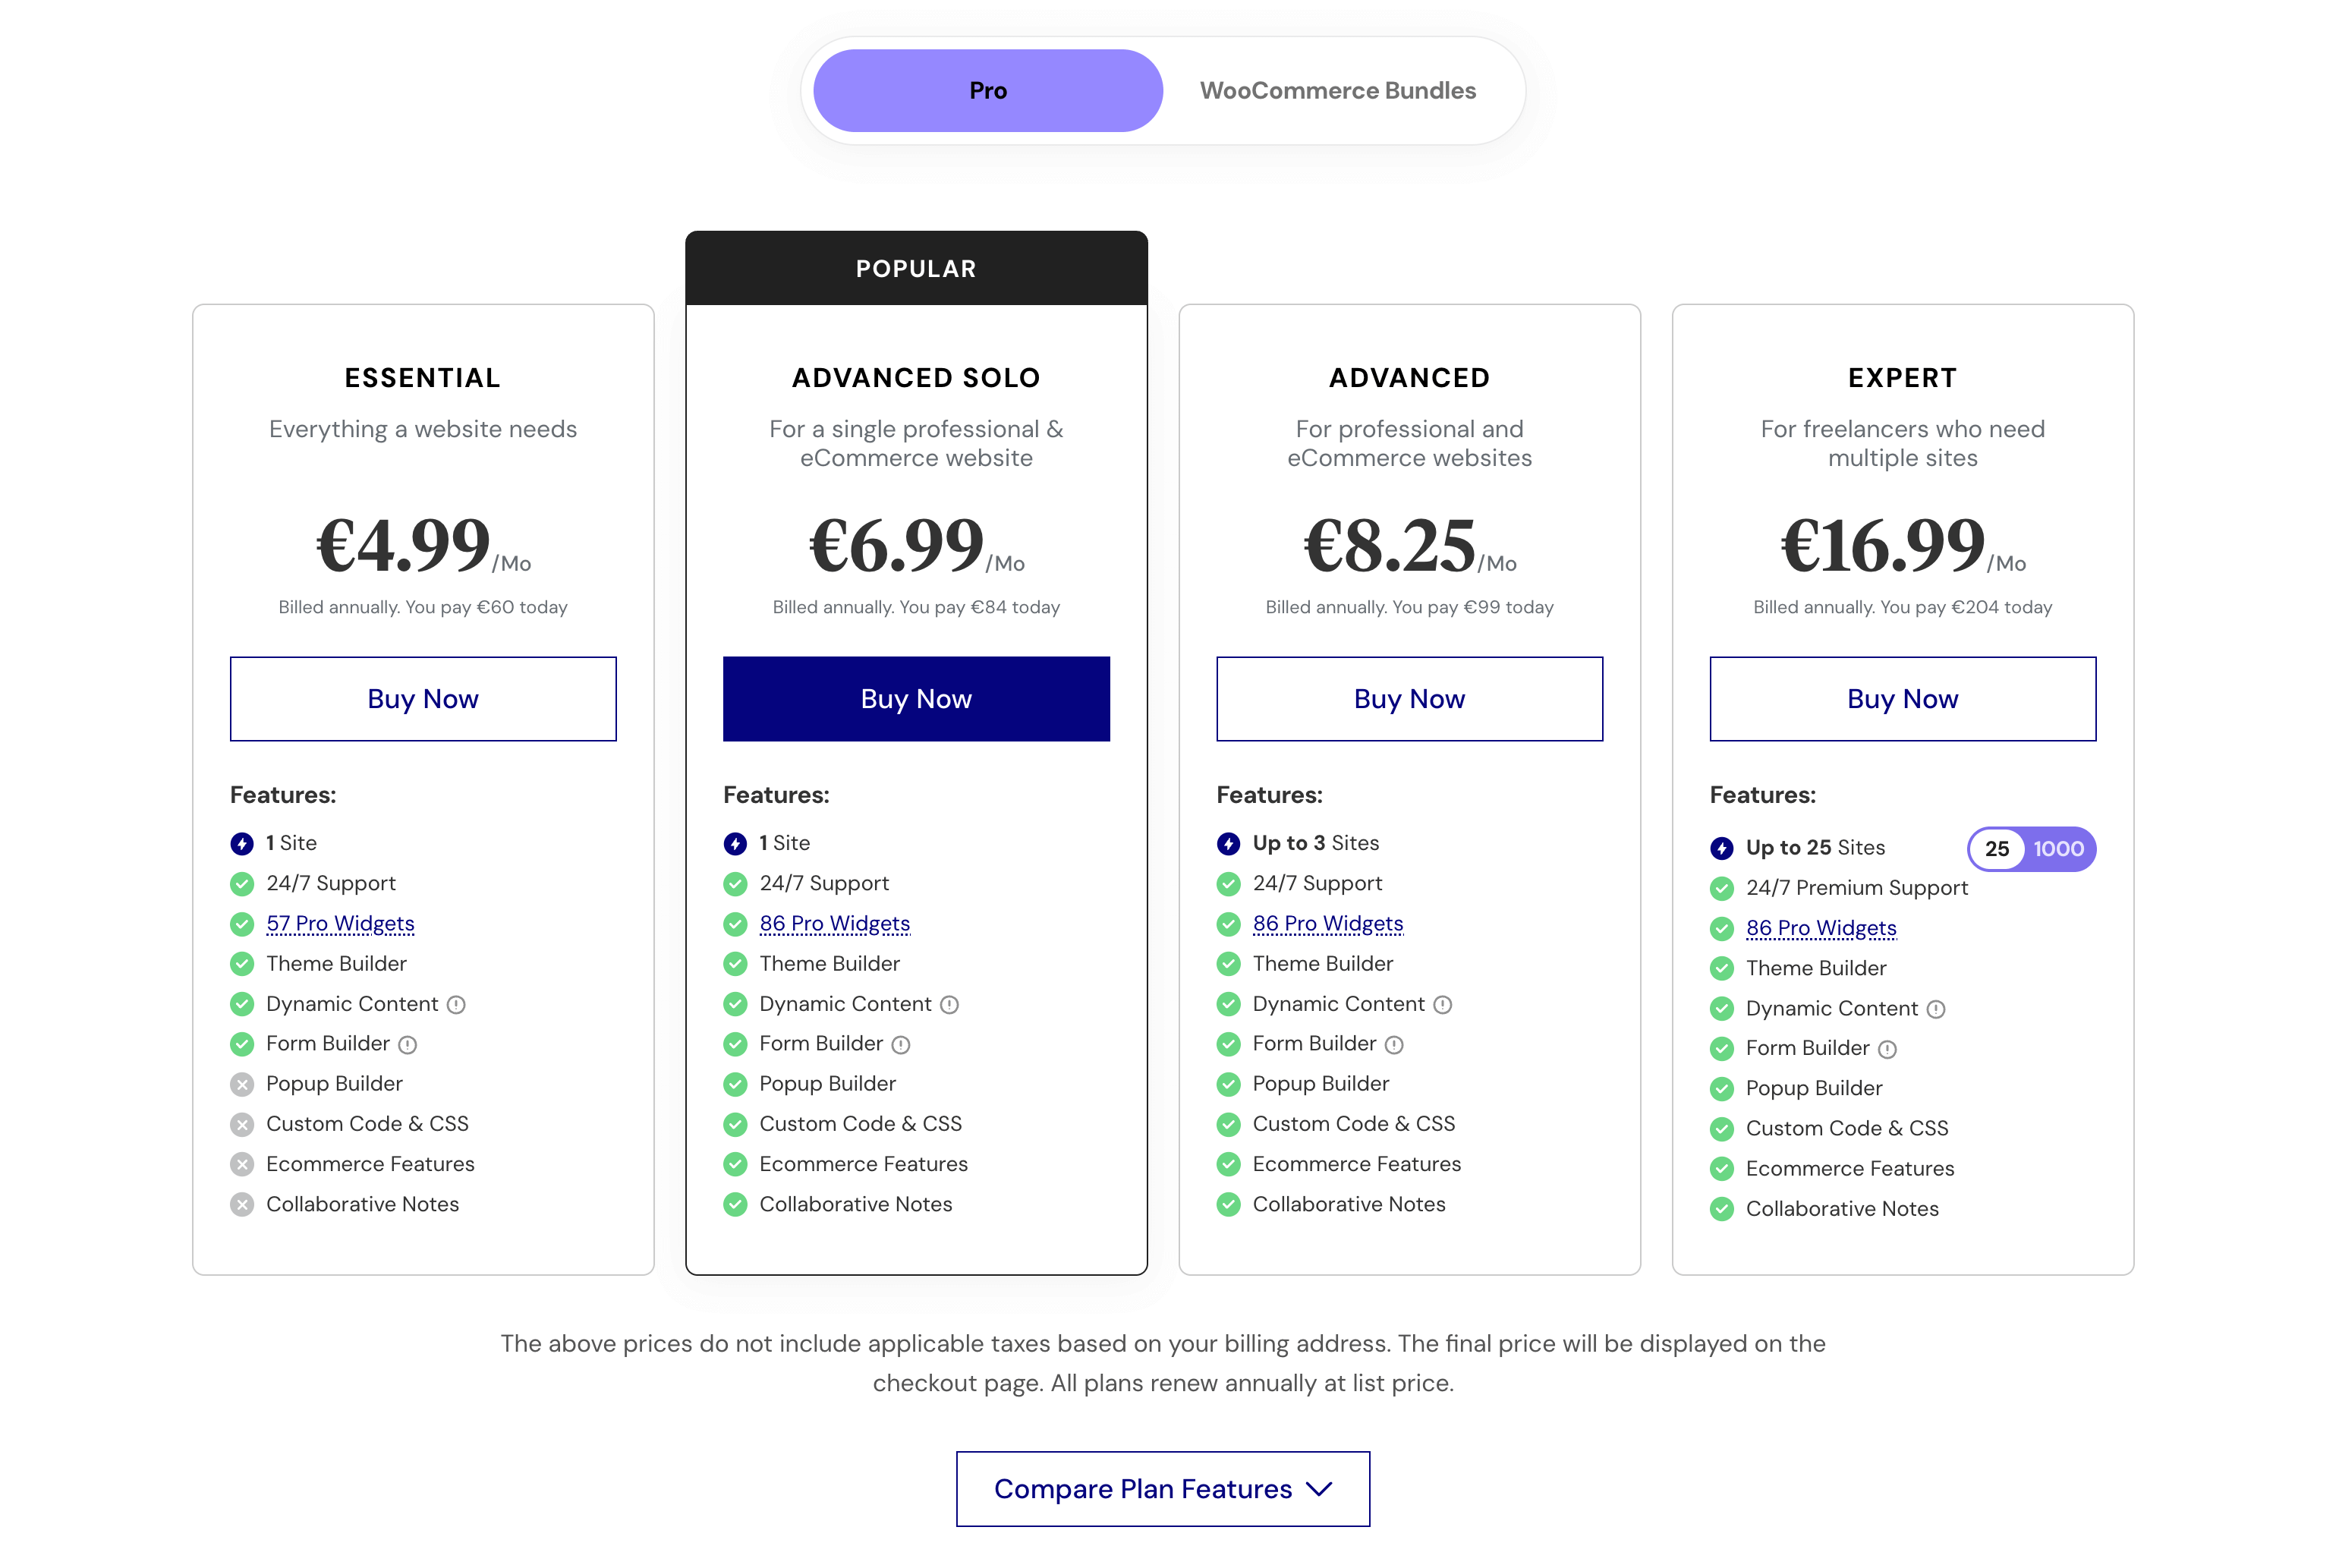Click info icon beside Essential Dynamic Content

(x=456, y=1005)
